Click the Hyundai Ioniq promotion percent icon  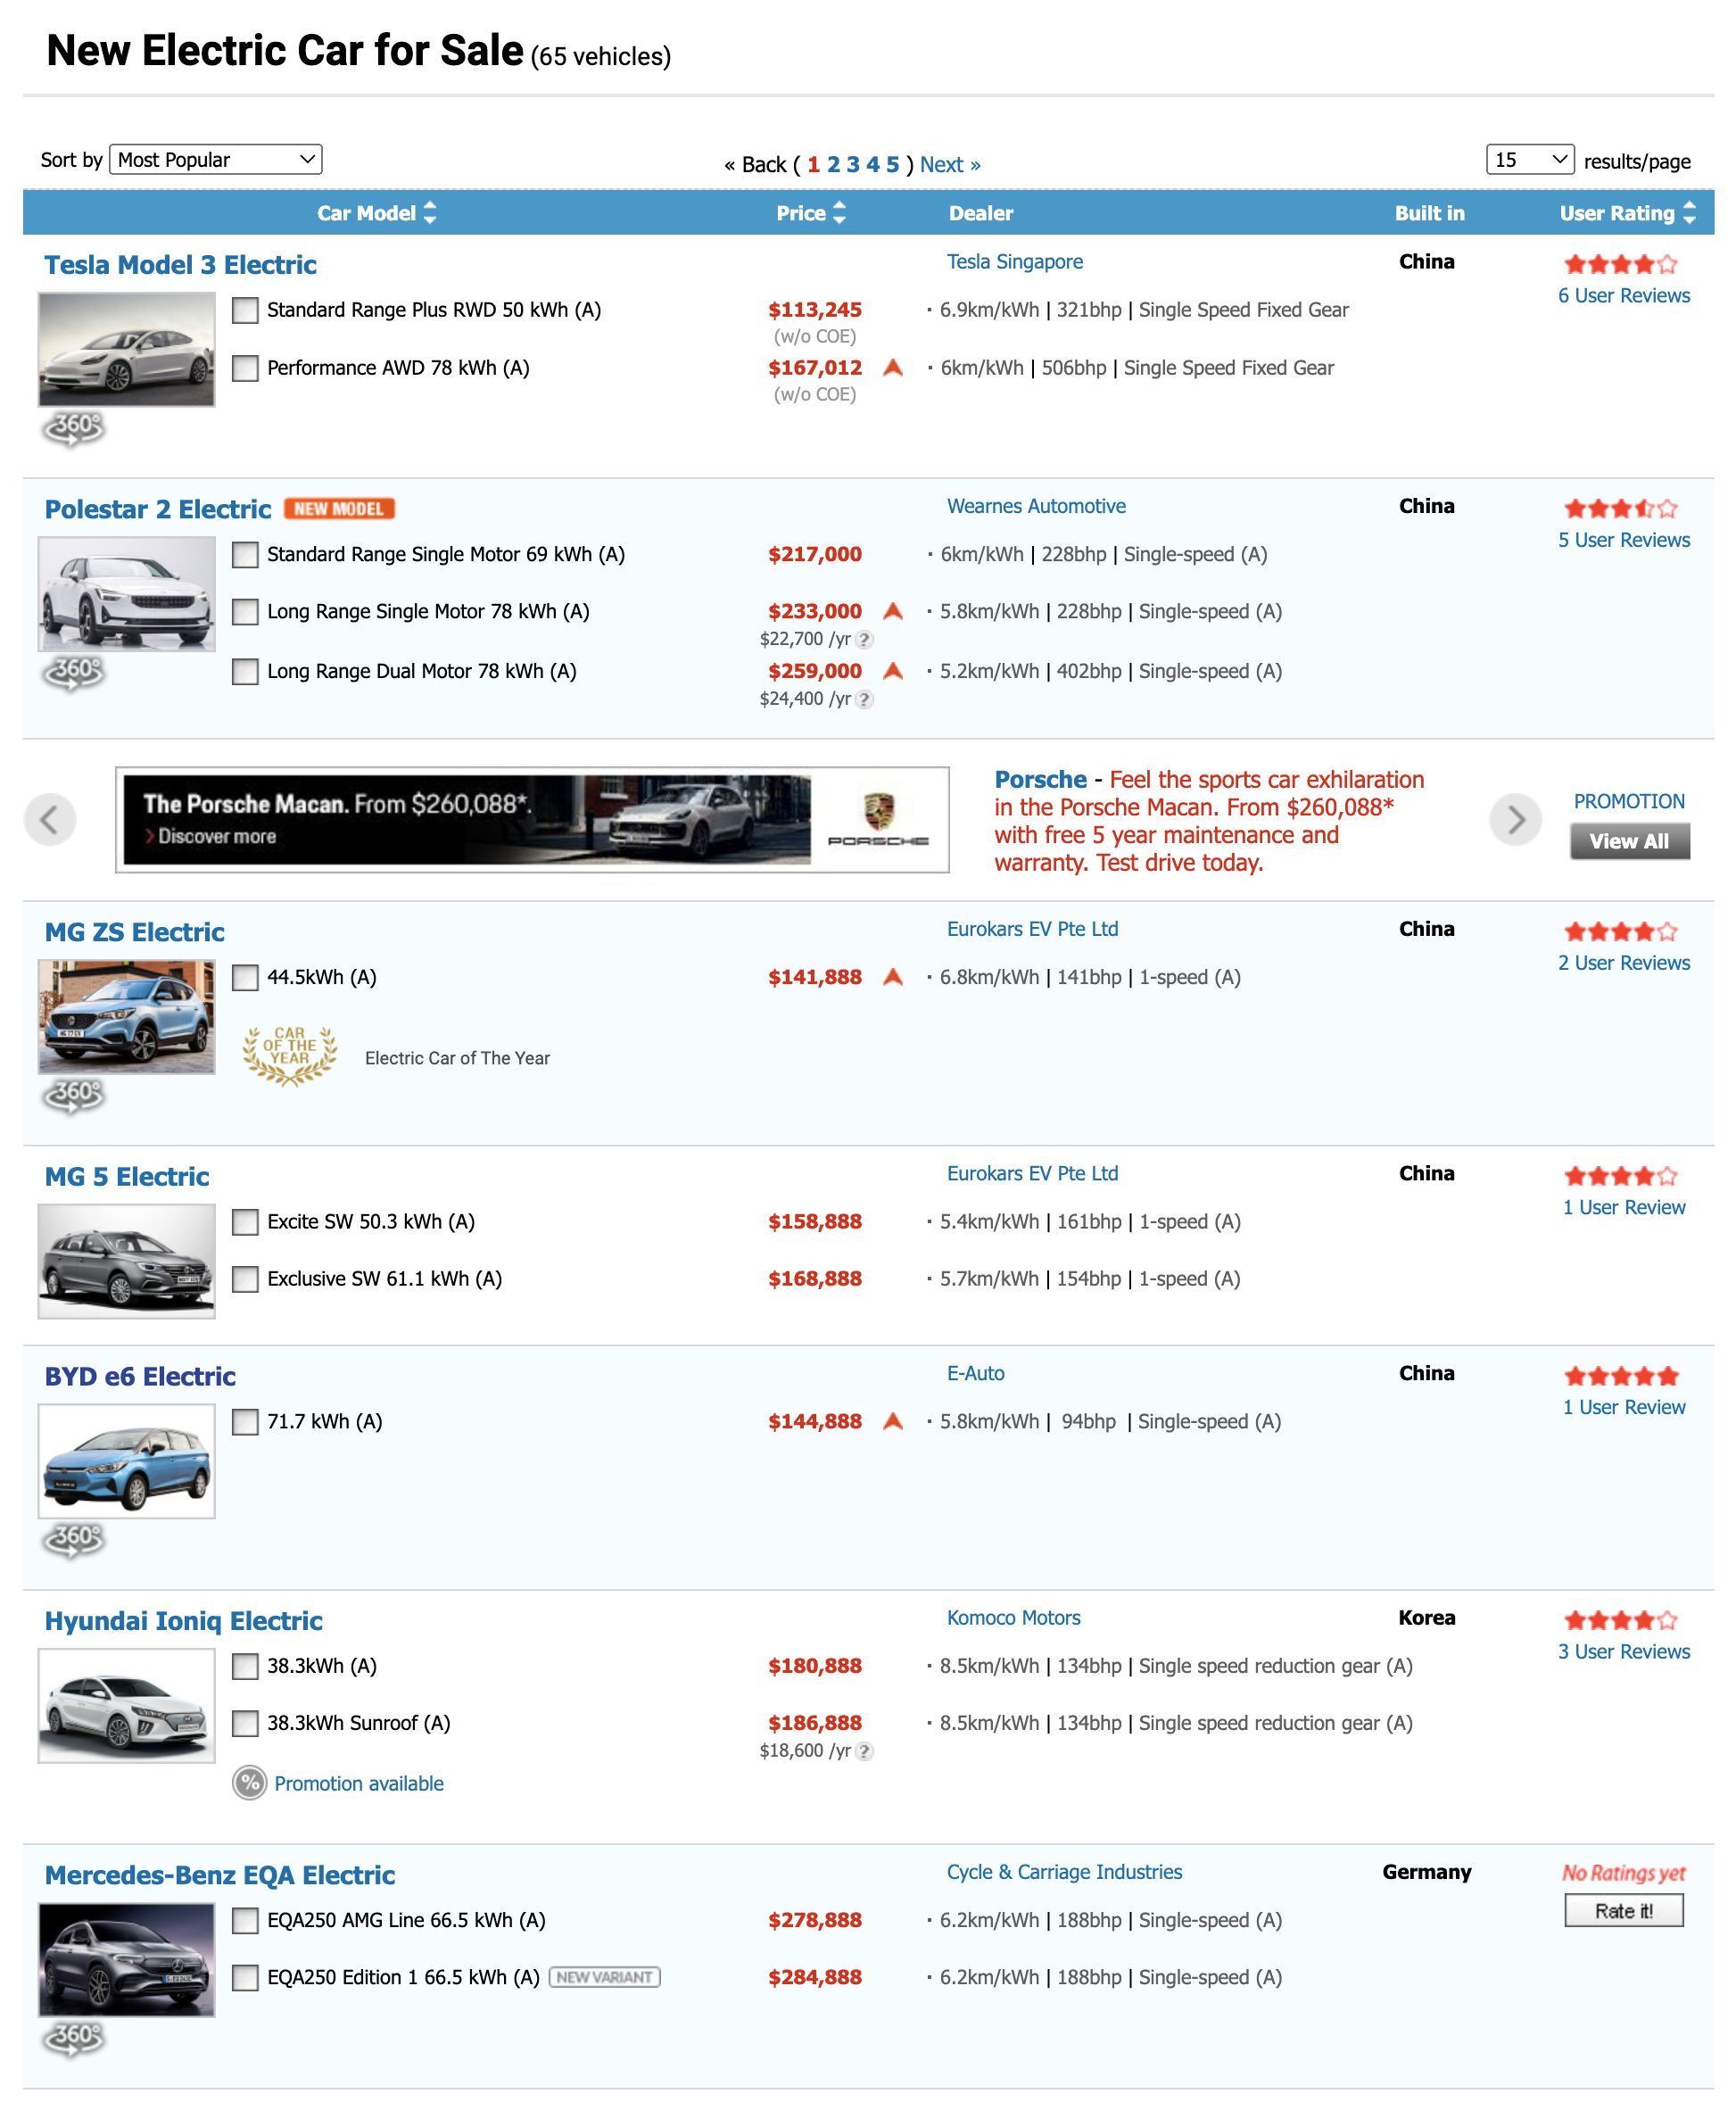click(x=249, y=1783)
